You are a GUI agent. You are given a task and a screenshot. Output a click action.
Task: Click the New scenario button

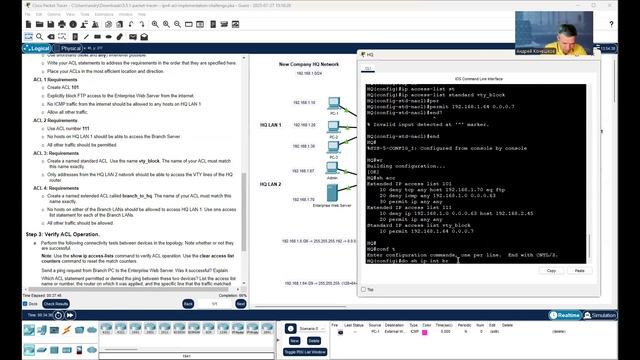coord(294,341)
